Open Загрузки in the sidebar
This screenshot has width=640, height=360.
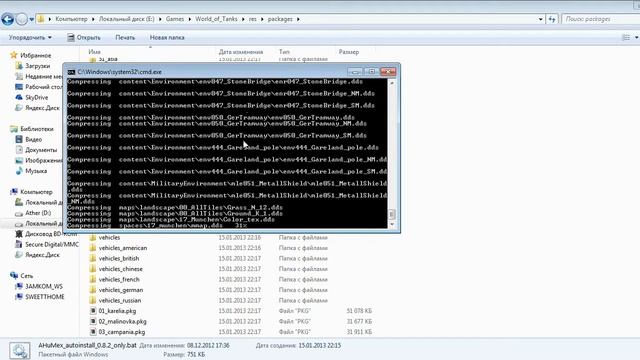pos(38,66)
